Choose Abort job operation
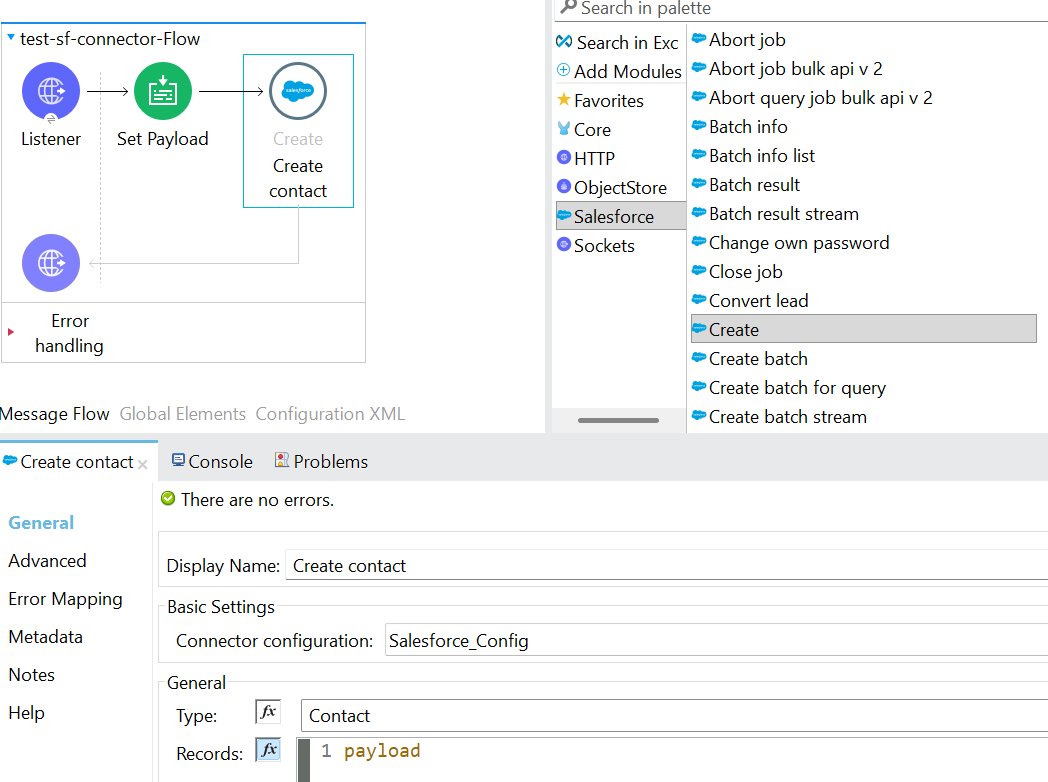 [x=739, y=40]
